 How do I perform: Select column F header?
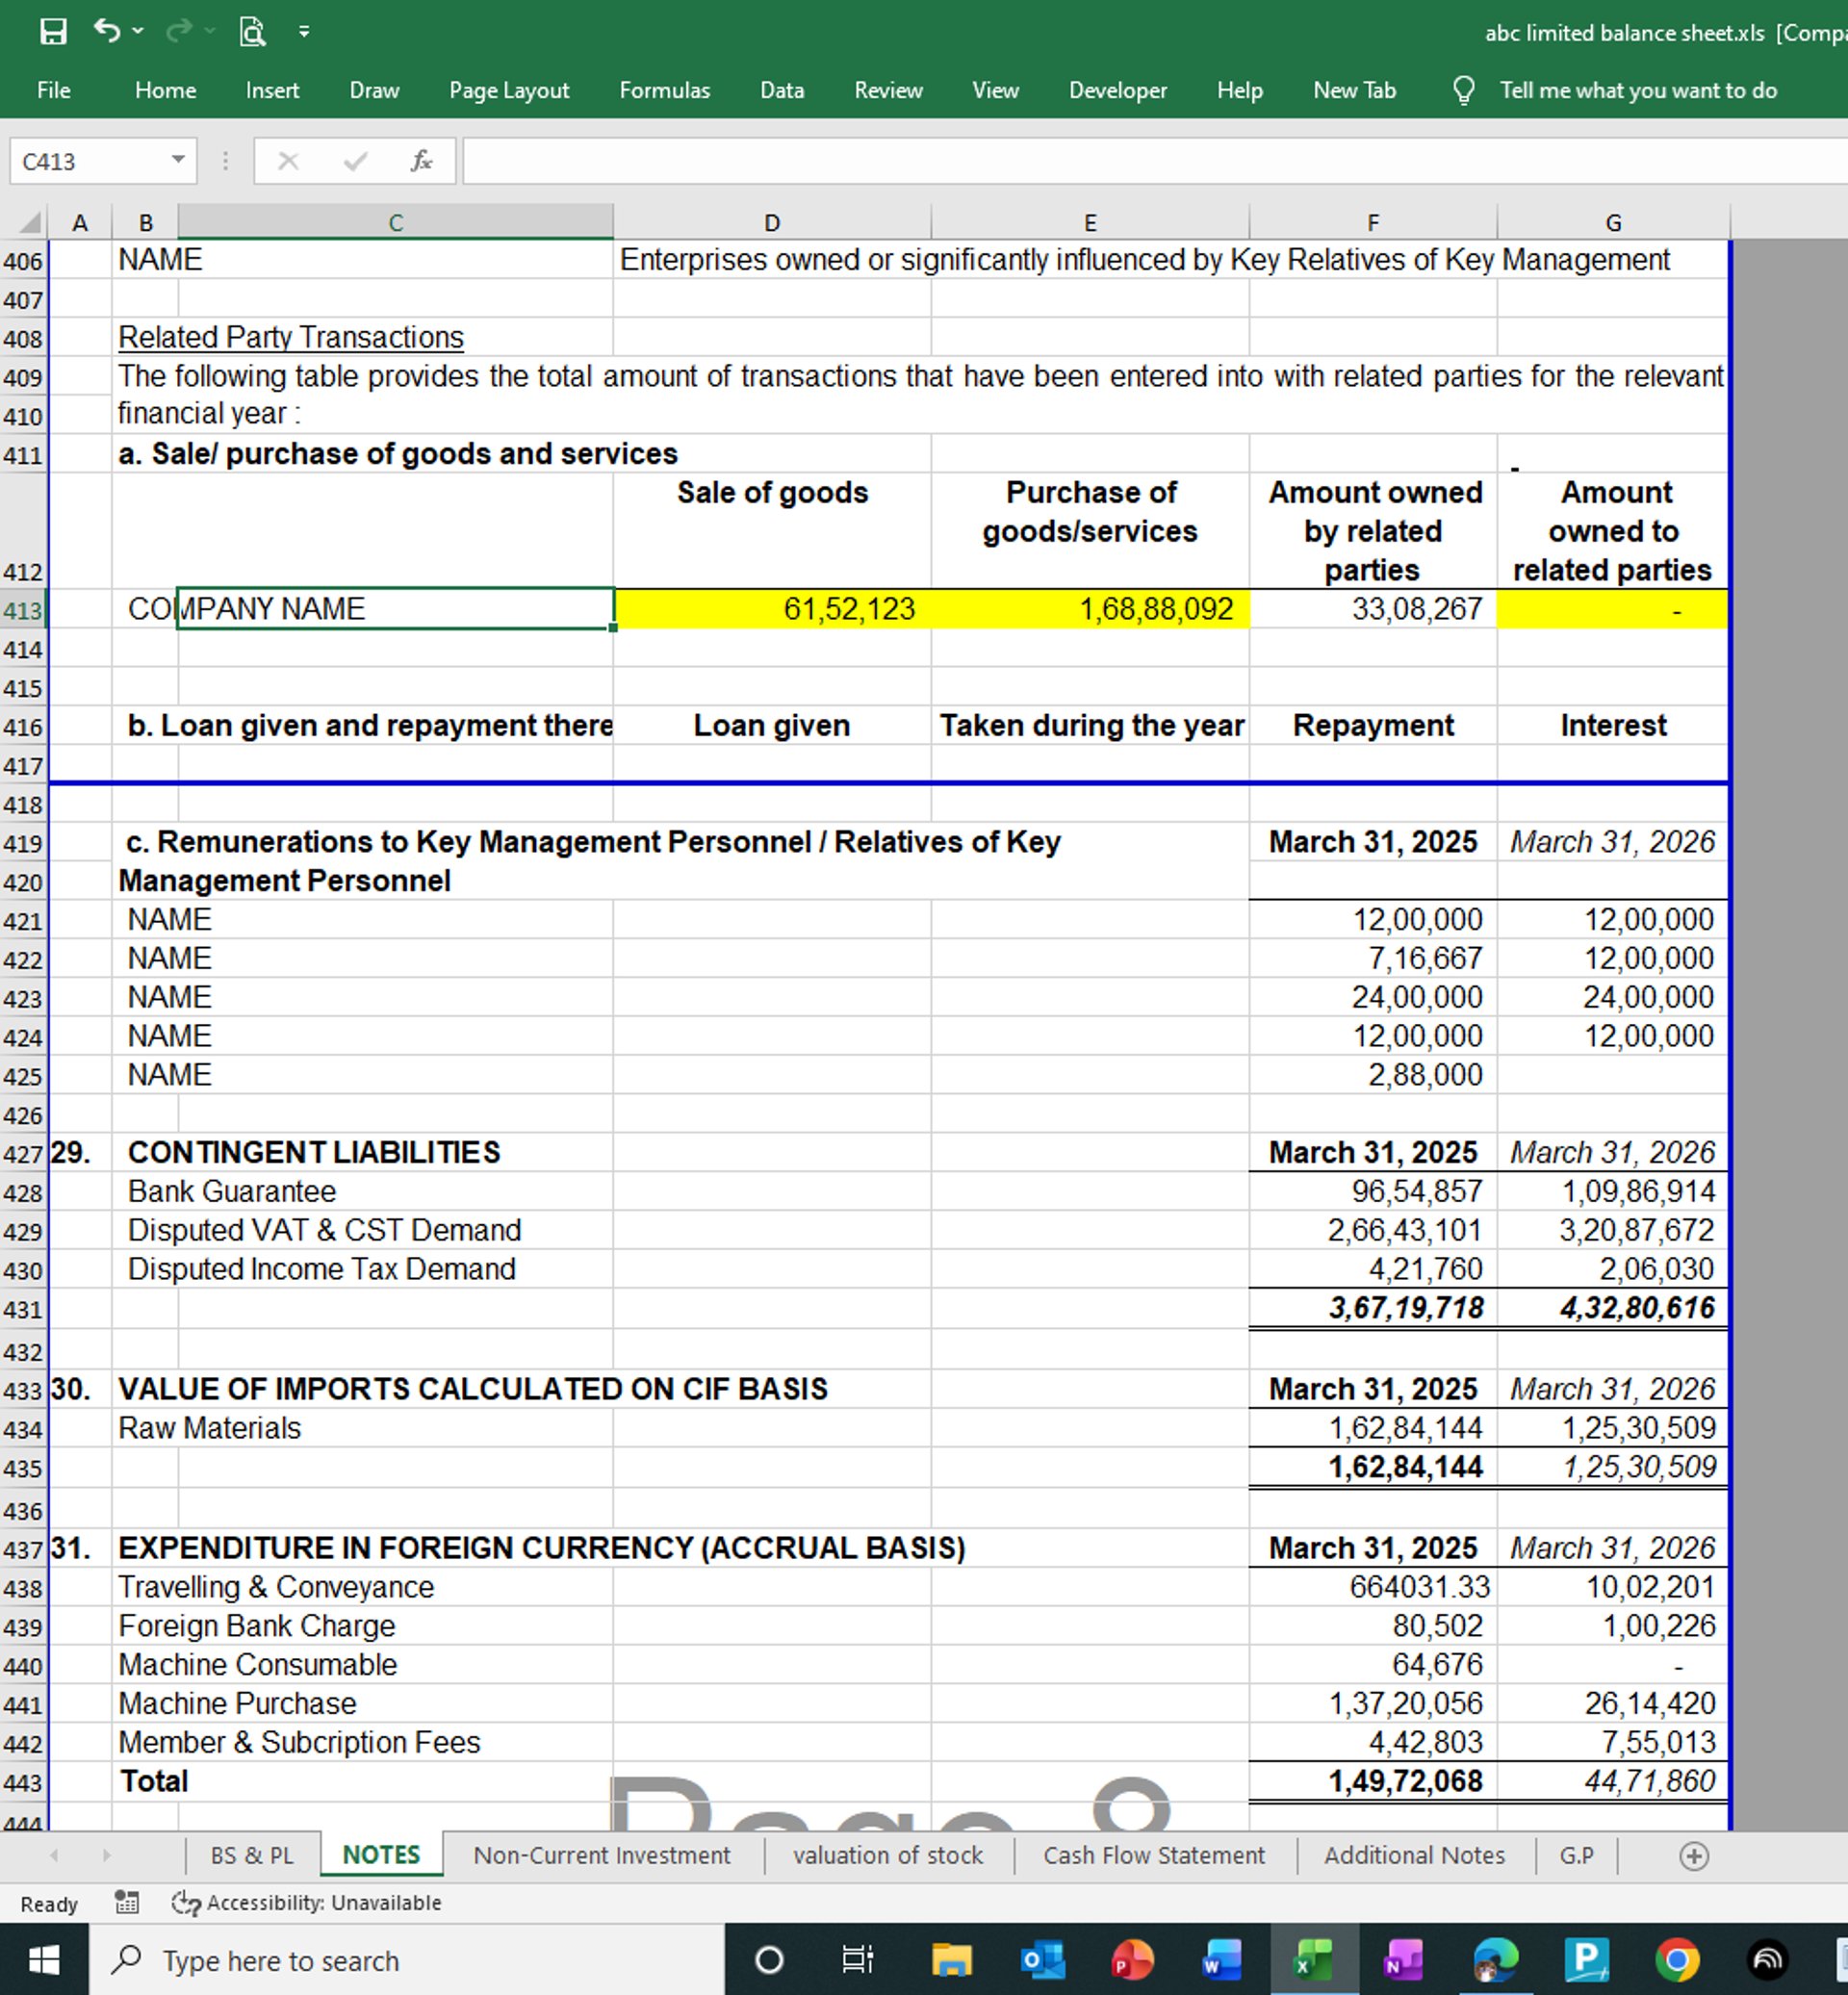pos(1372,222)
